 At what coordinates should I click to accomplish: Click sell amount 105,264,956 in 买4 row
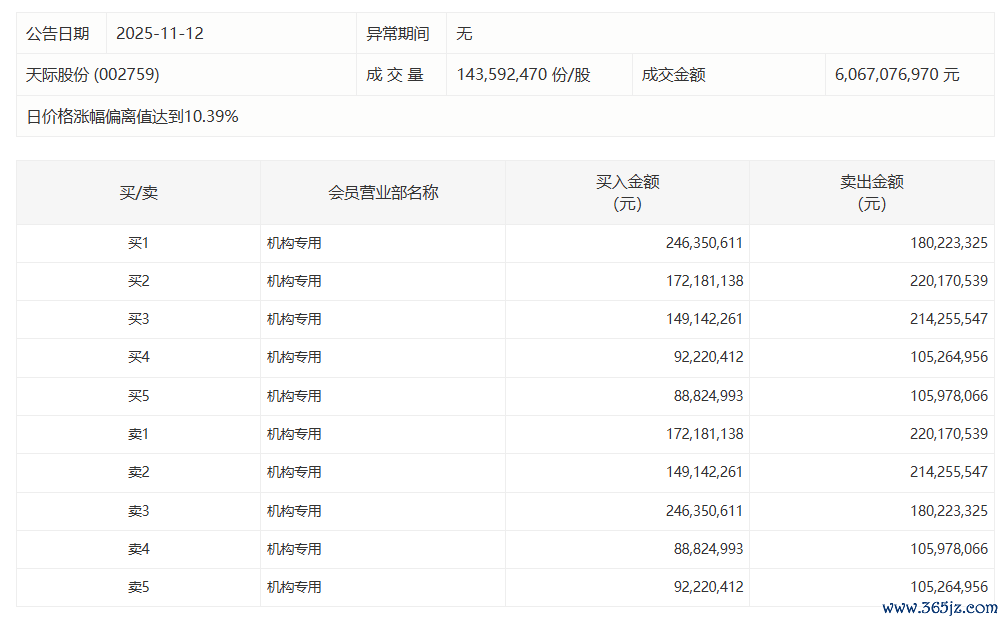(949, 356)
